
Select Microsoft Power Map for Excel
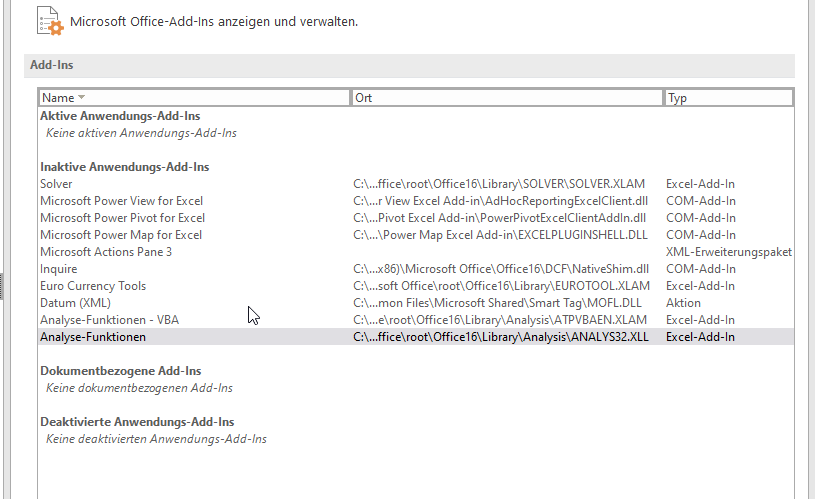[x=416, y=235]
